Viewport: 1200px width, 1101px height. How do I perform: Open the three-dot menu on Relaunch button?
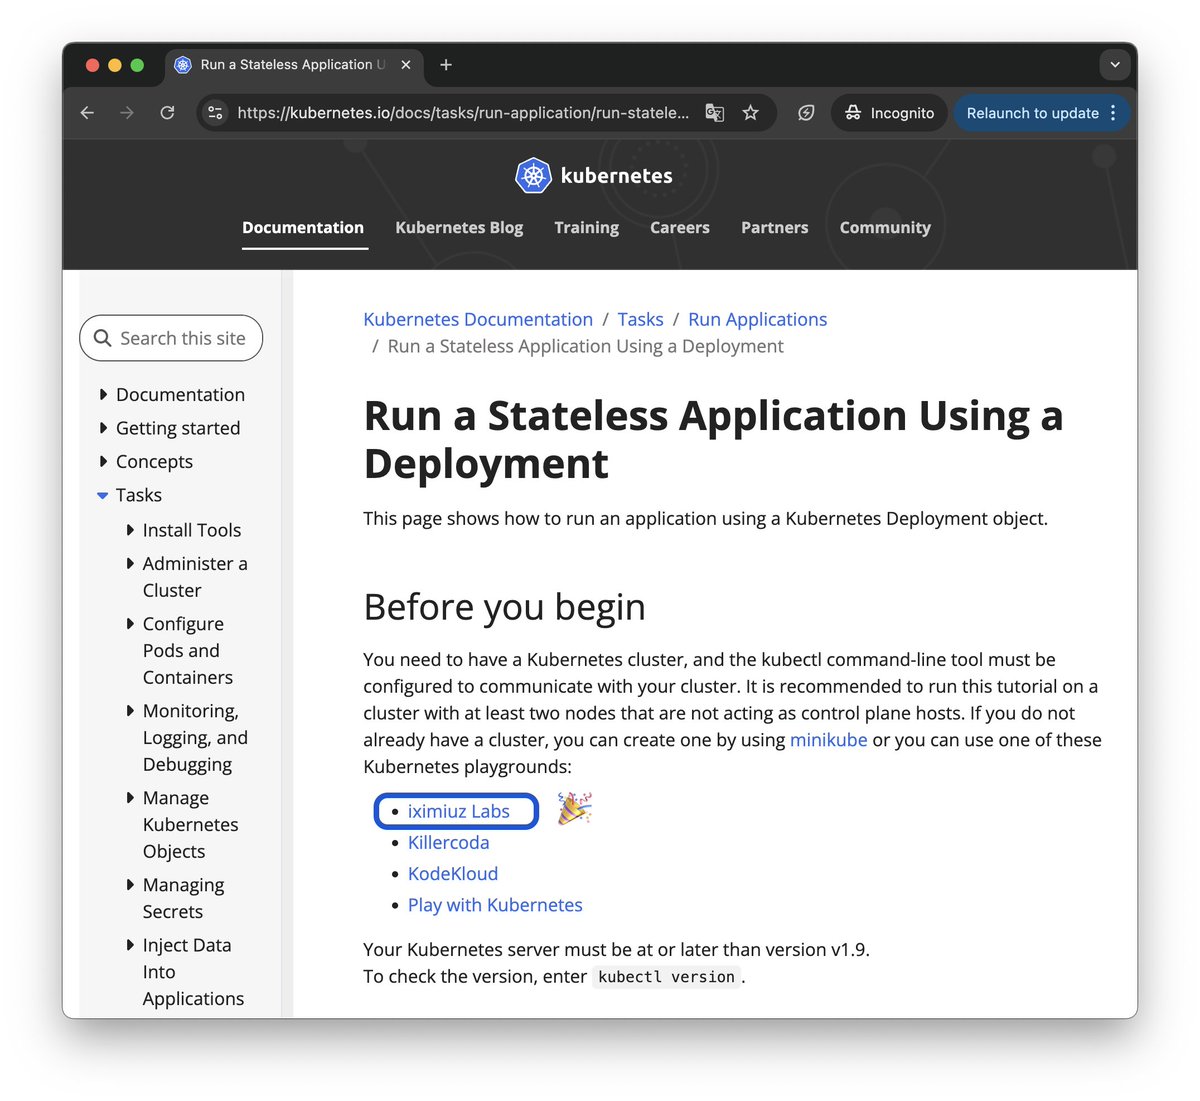[x=1113, y=113]
